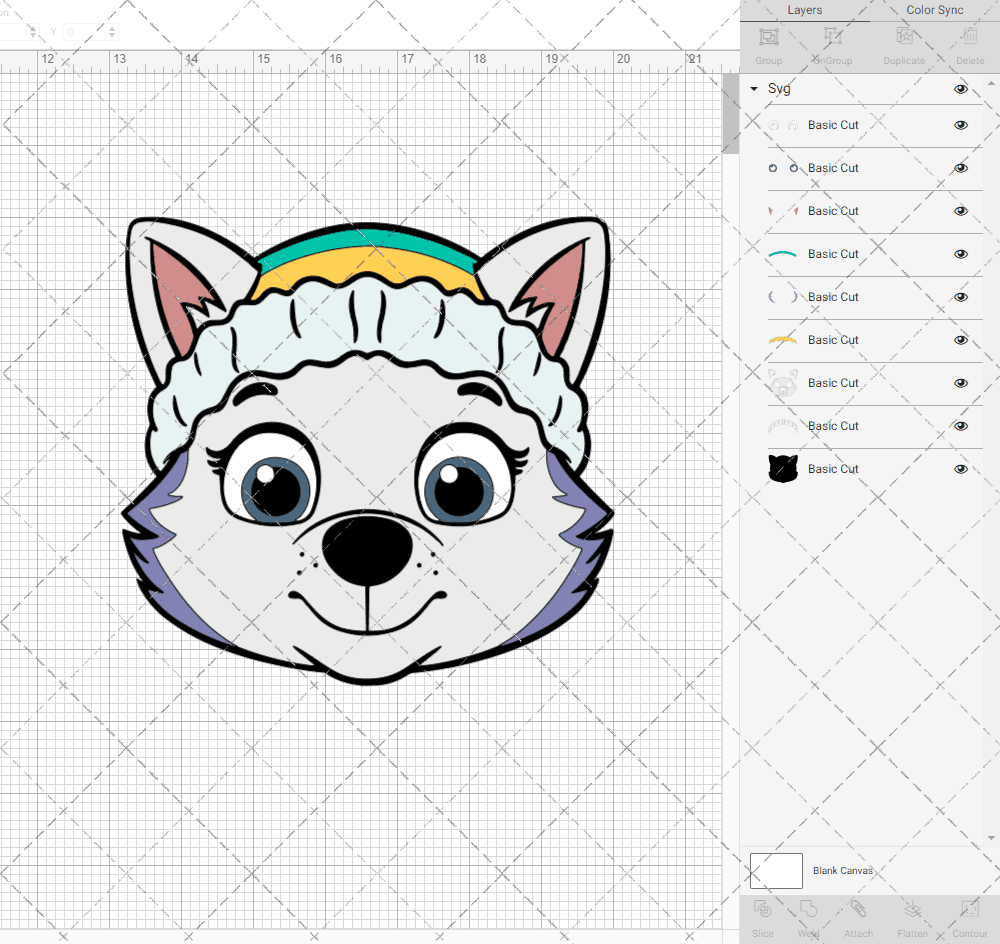1000x944 pixels.
Task: Click the layers panel scroll down arrow
Action: 990,838
